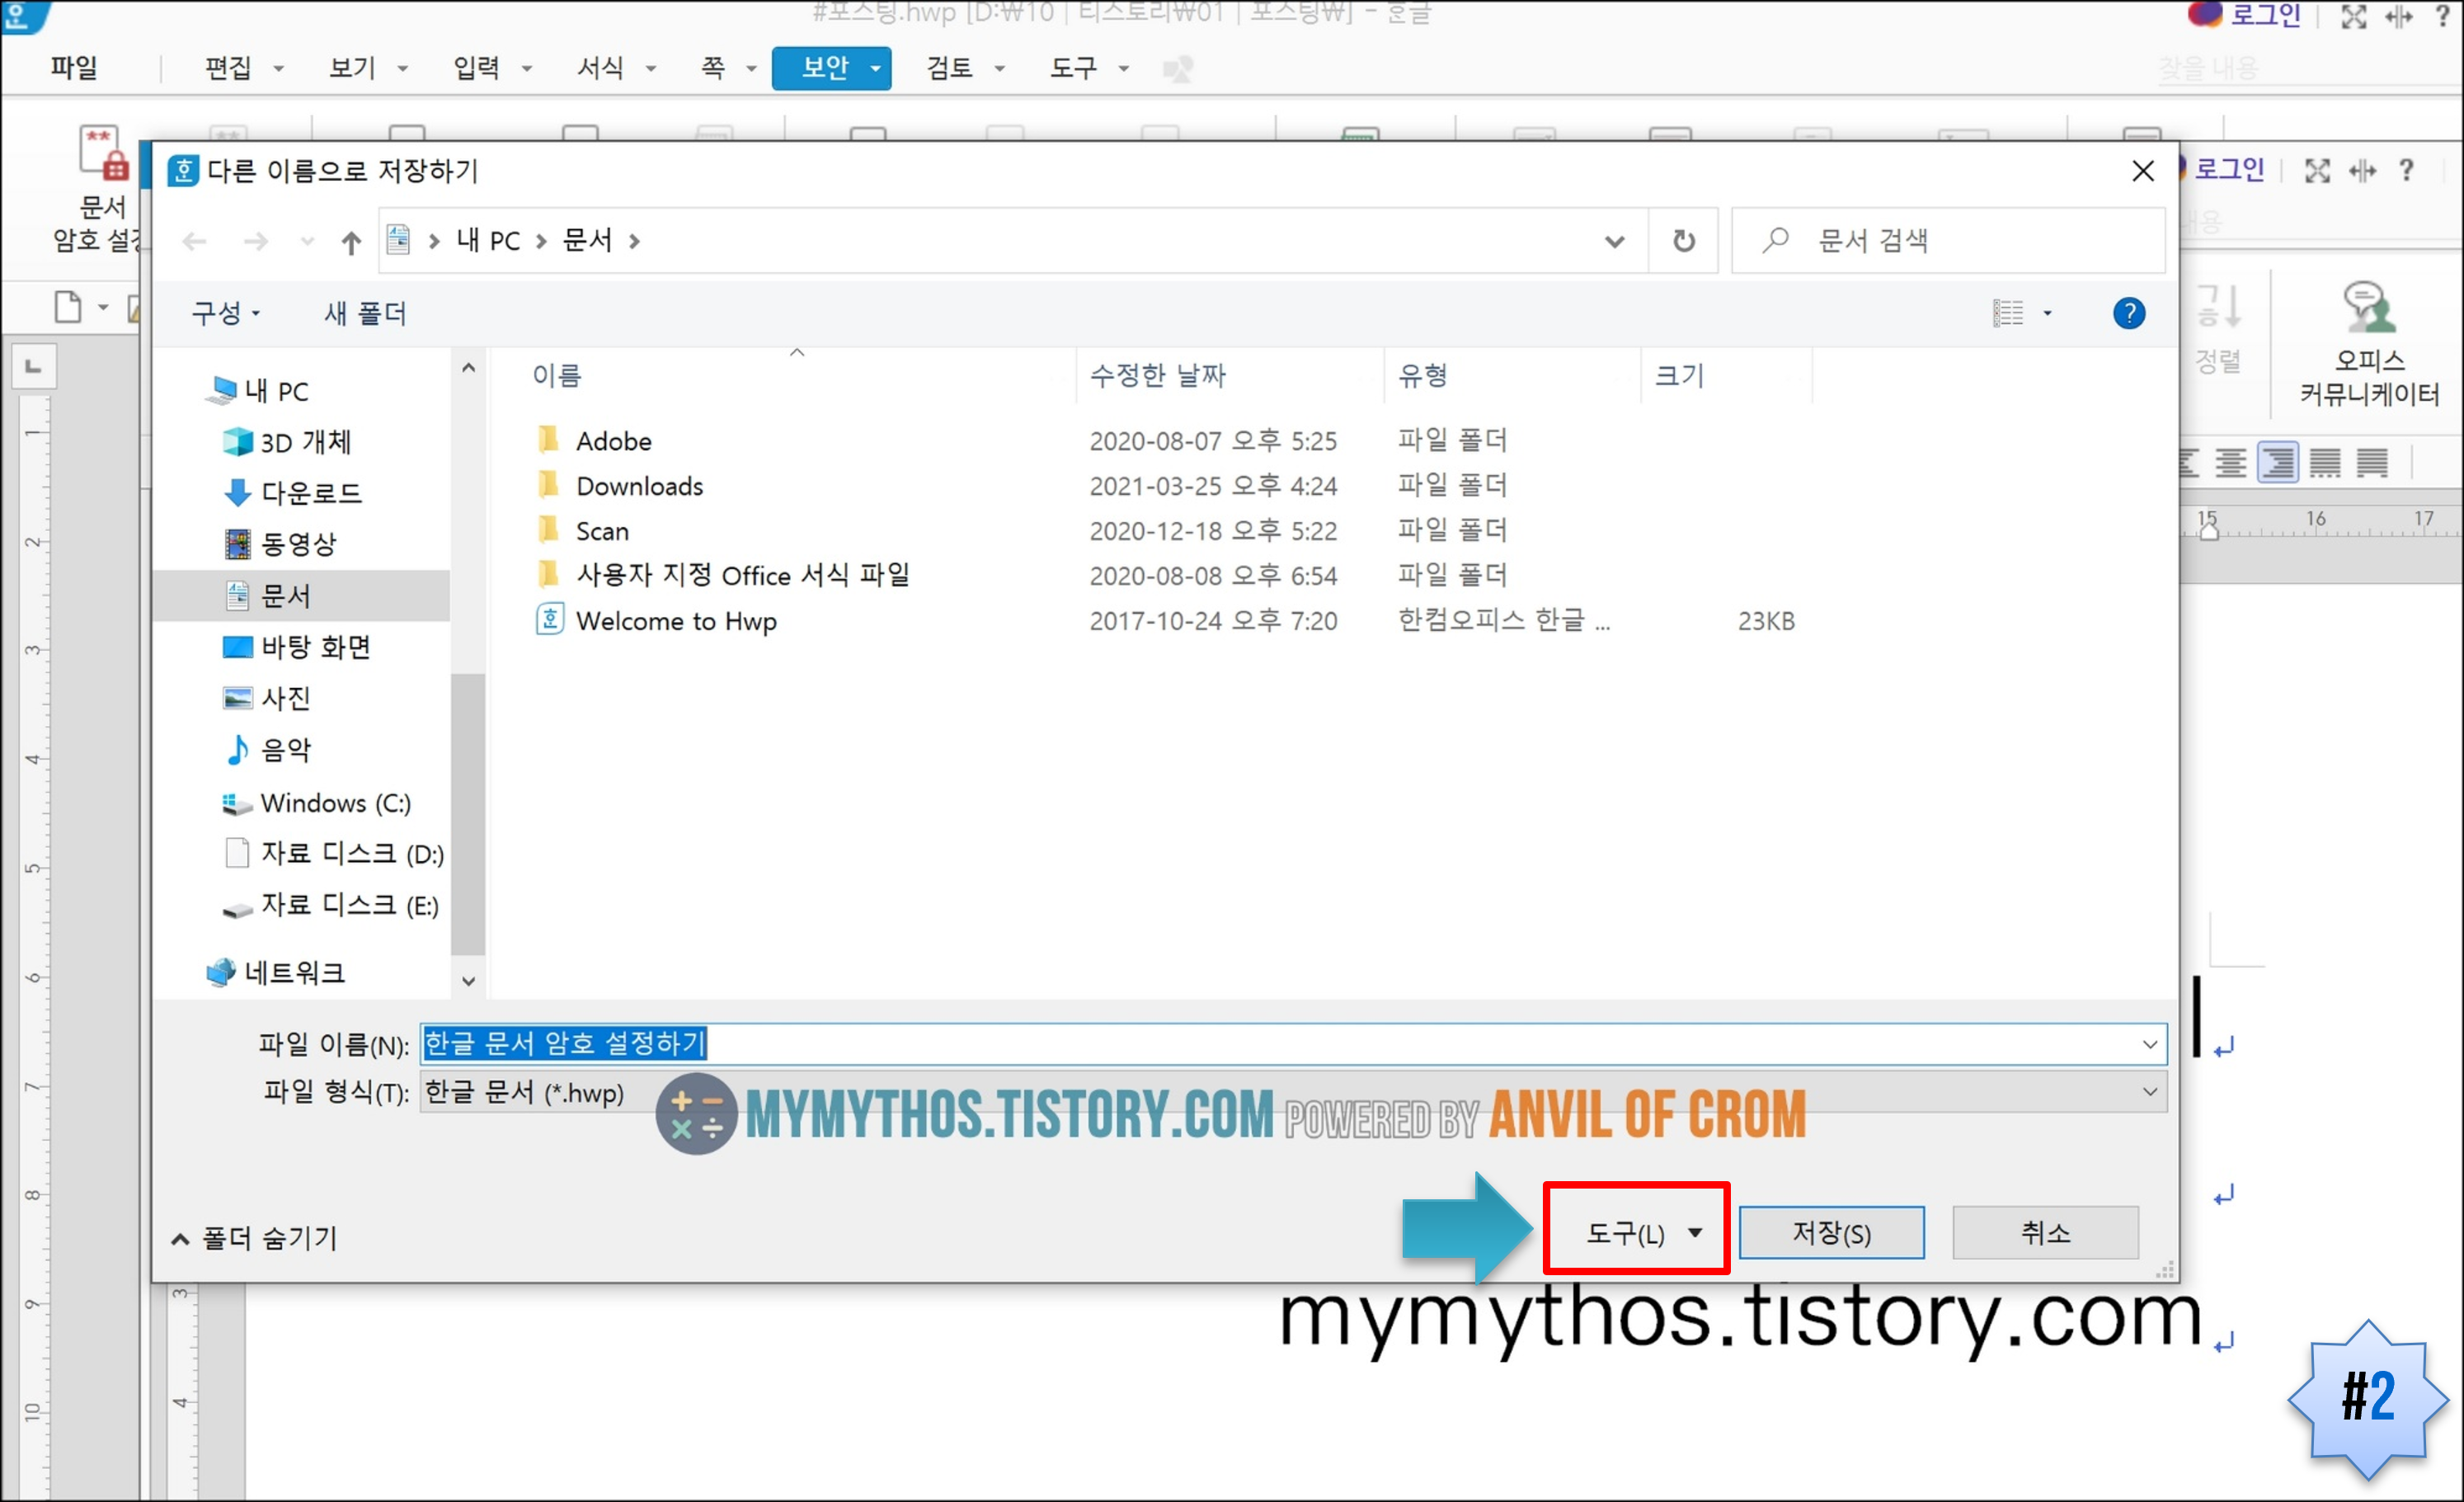
Task: Expand the address bar history dropdown
Action: tap(1614, 241)
